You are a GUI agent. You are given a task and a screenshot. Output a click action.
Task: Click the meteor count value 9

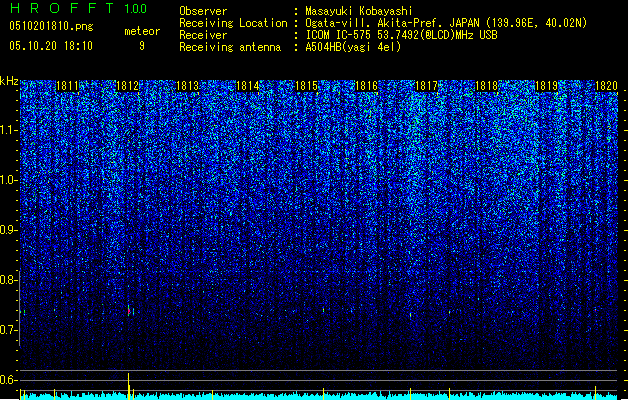point(142,46)
